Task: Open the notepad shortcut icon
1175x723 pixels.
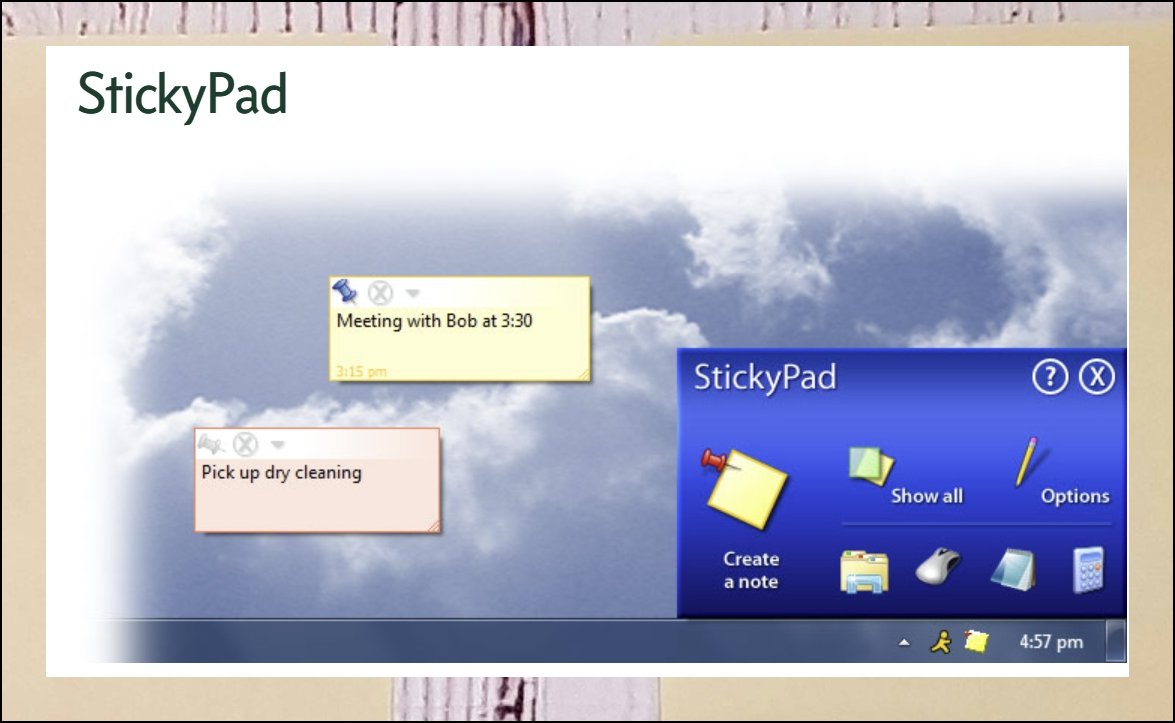Action: point(1013,569)
